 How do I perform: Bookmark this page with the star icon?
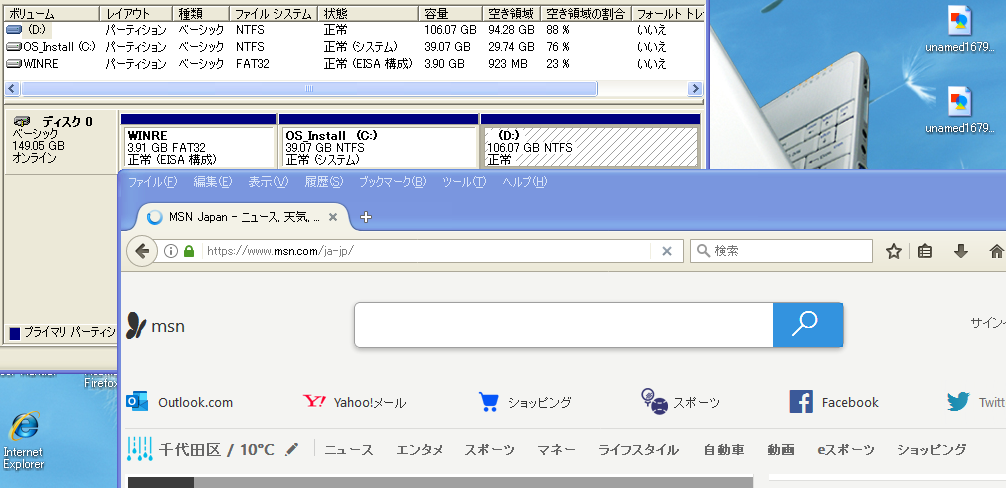894,251
